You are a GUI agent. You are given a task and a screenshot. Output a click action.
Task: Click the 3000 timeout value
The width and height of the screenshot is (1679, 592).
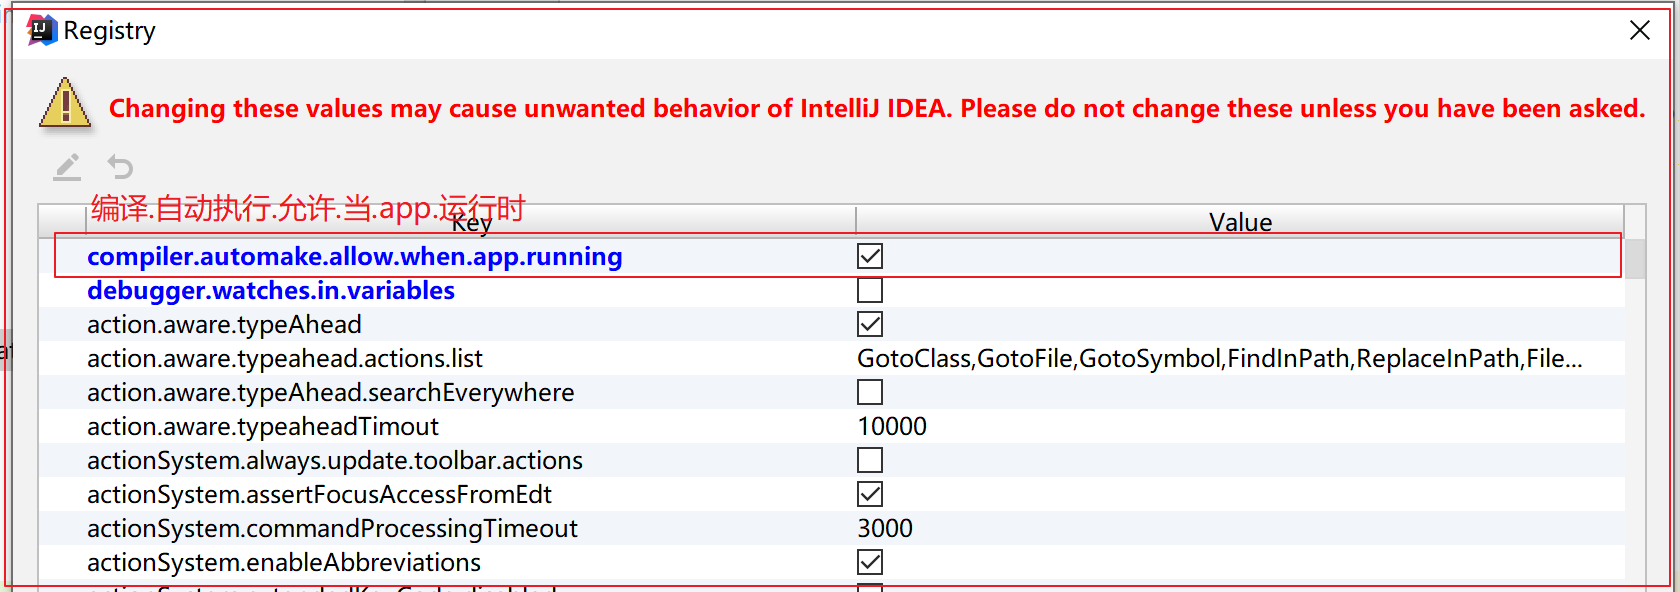click(x=885, y=529)
